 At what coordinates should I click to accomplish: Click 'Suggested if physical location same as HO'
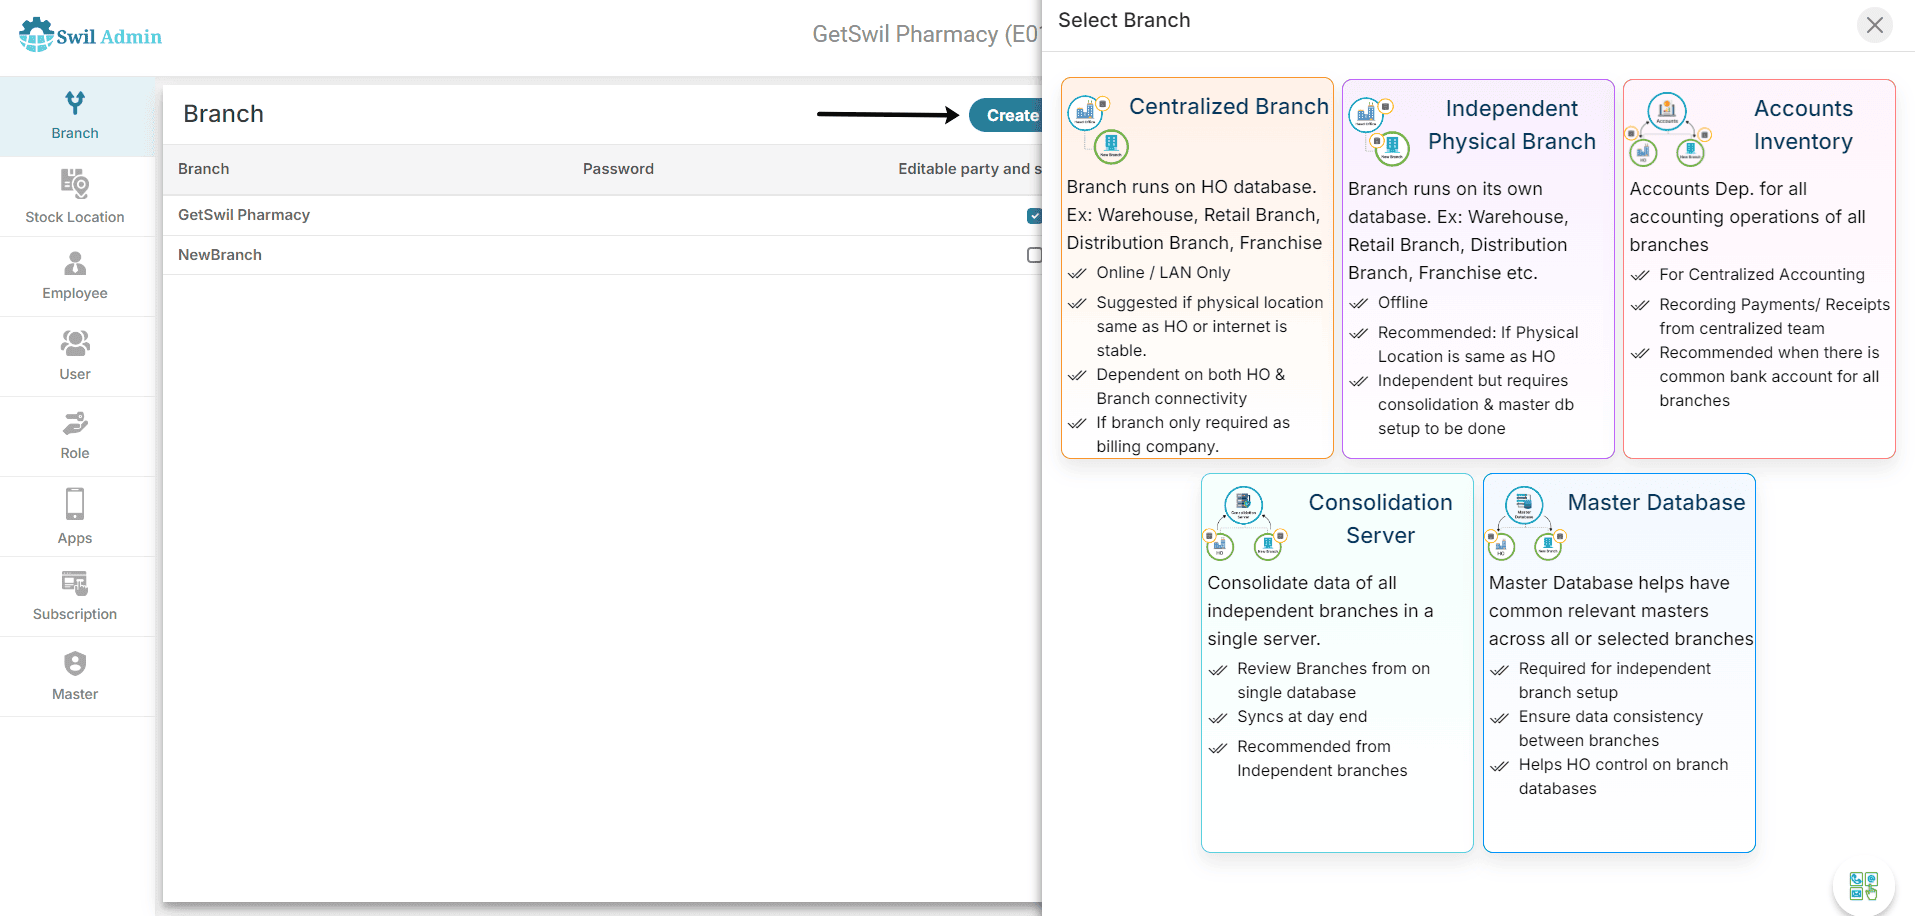coord(1210,326)
